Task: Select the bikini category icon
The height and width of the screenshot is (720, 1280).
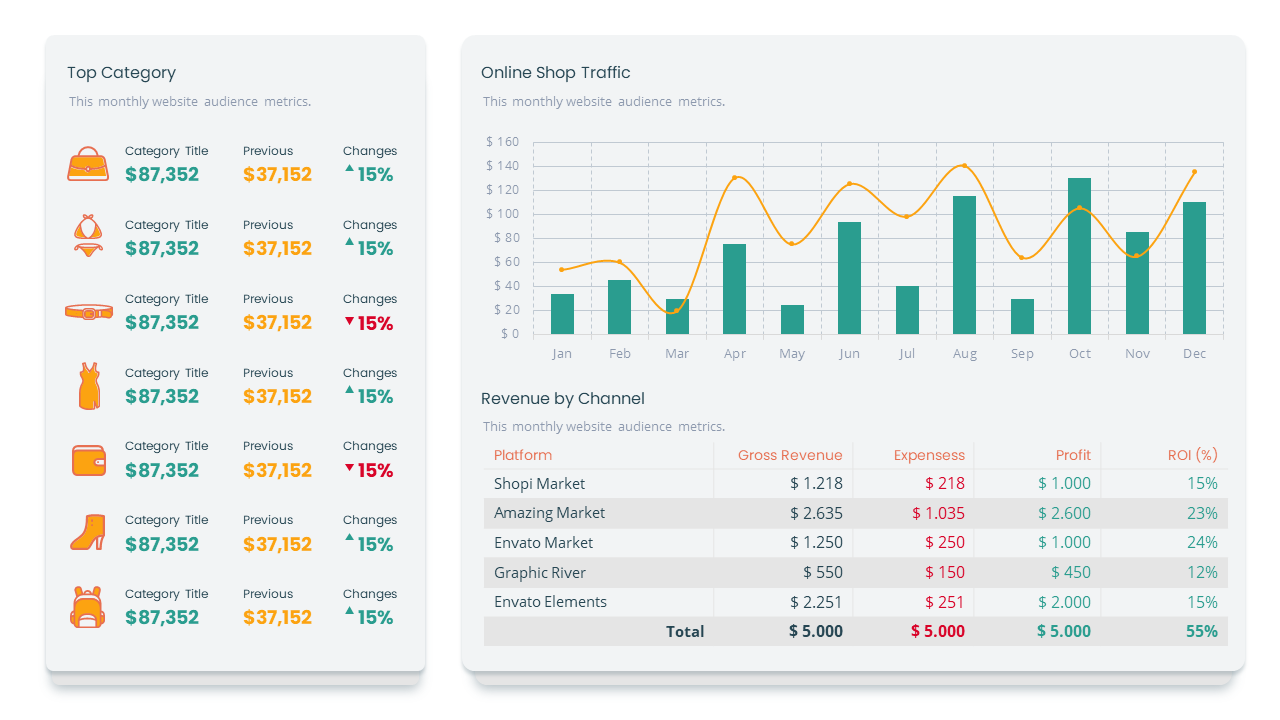Action: pos(88,236)
